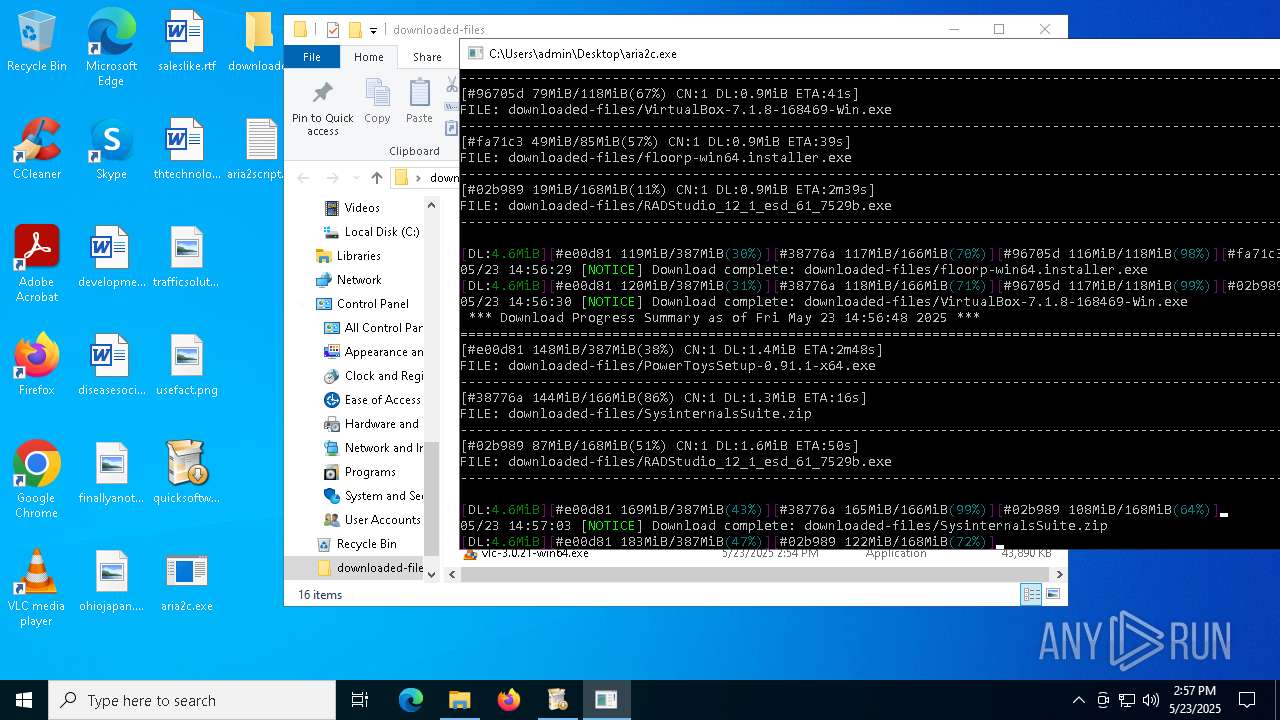Click Pin to Quick access in ribbon
Viewport: 1280px width, 720px height.
pos(322,108)
